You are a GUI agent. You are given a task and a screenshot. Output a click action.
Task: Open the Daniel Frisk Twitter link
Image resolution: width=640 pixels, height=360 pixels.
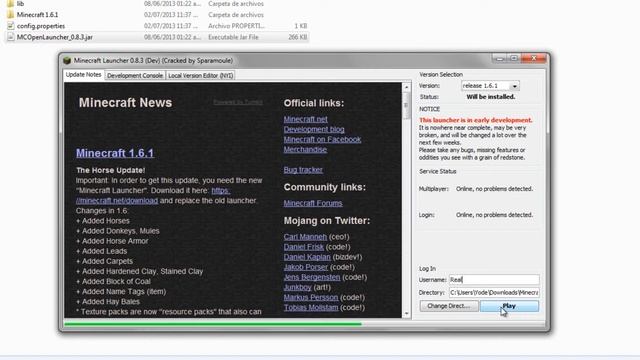coord(304,247)
